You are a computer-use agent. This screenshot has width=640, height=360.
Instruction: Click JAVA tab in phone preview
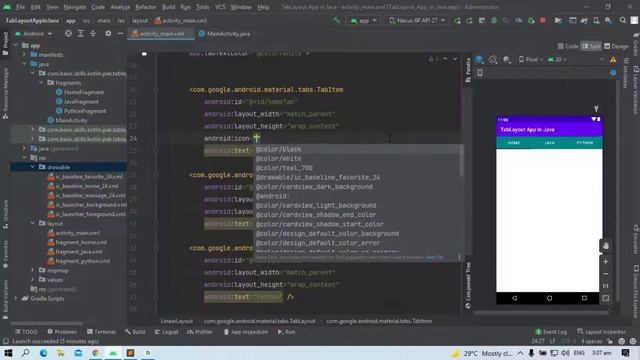pyautogui.click(x=549, y=143)
